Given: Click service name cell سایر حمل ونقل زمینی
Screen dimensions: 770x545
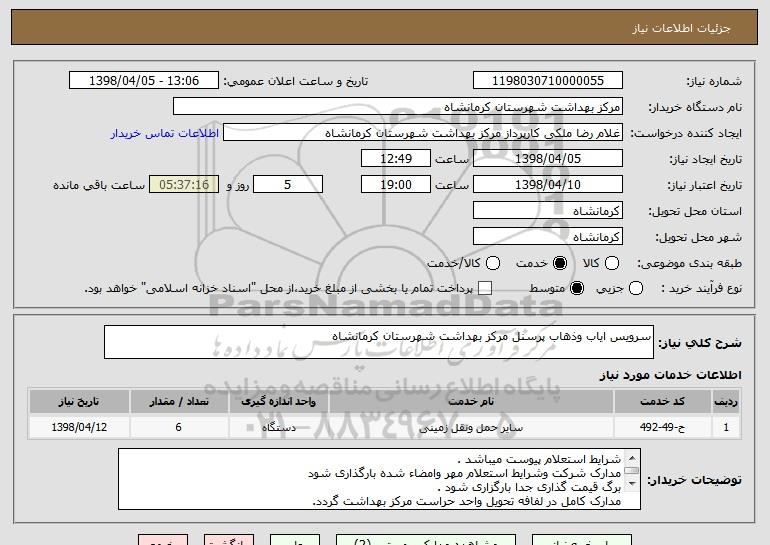Looking at the screenshot, I should click(x=471, y=428).
